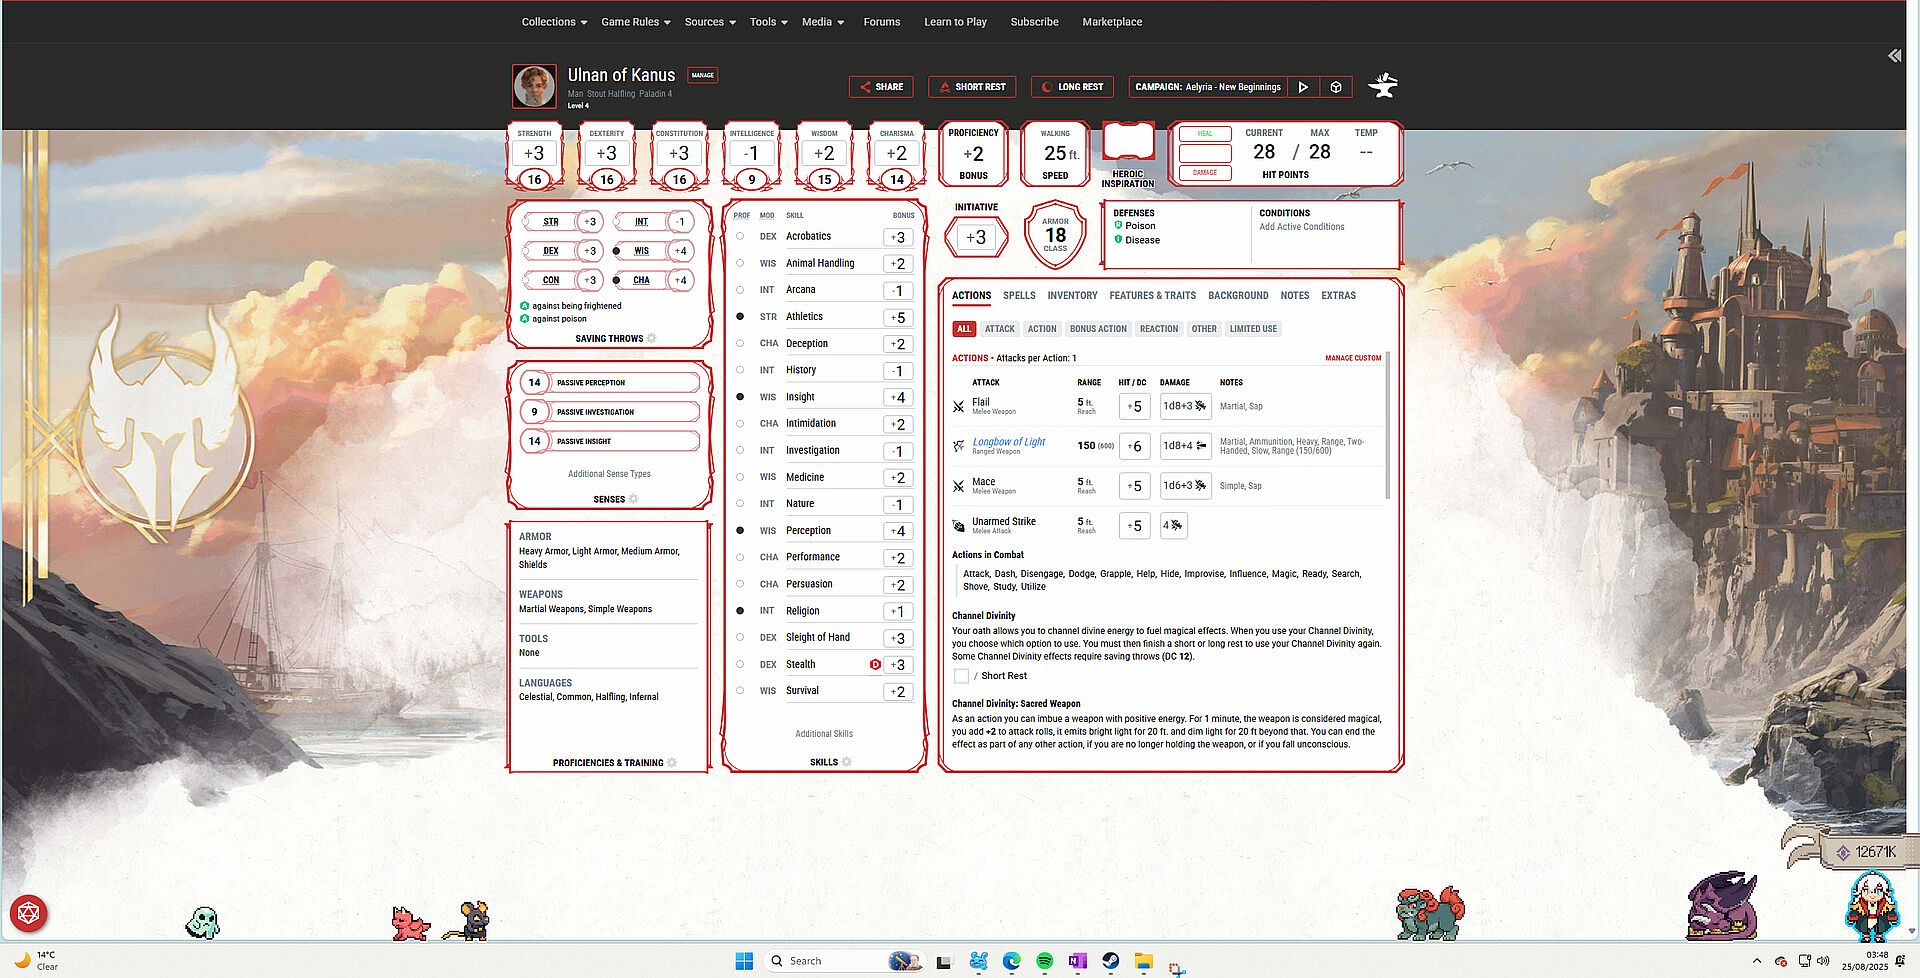Image resolution: width=1920 pixels, height=978 pixels.
Task: Open the builder anvil icon
Action: [1383, 85]
